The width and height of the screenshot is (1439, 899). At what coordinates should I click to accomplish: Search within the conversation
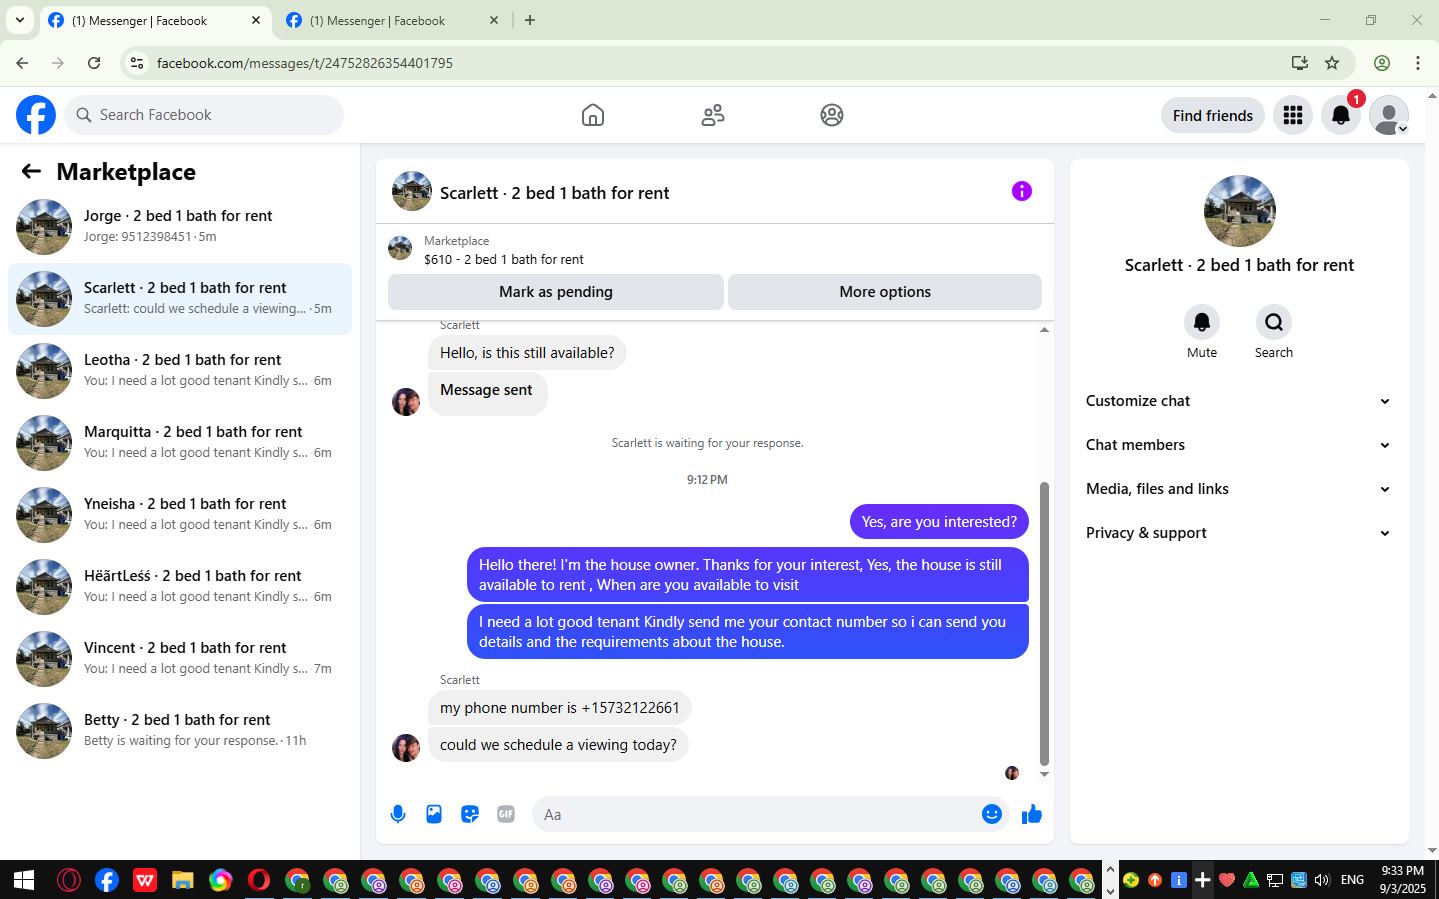1274,322
